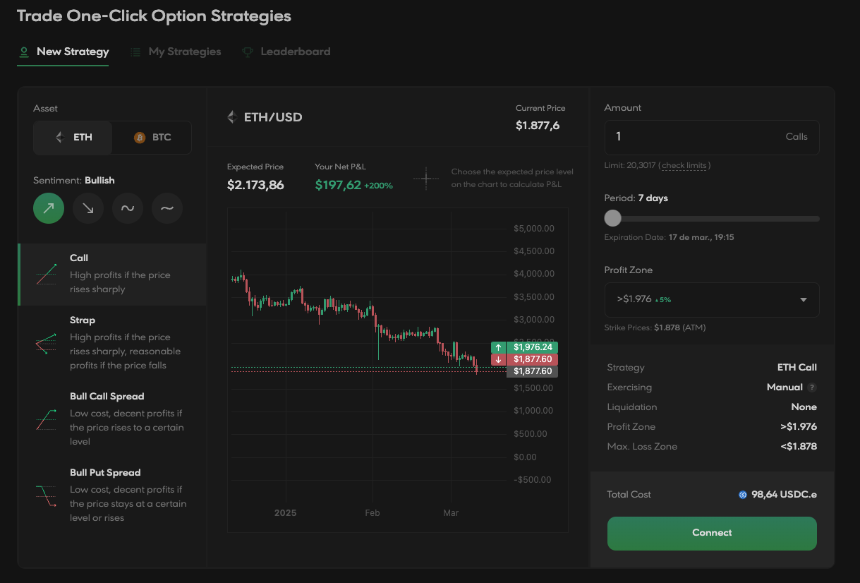
Task: Select the bearish down-arrow sentiment icon
Action: (88, 208)
